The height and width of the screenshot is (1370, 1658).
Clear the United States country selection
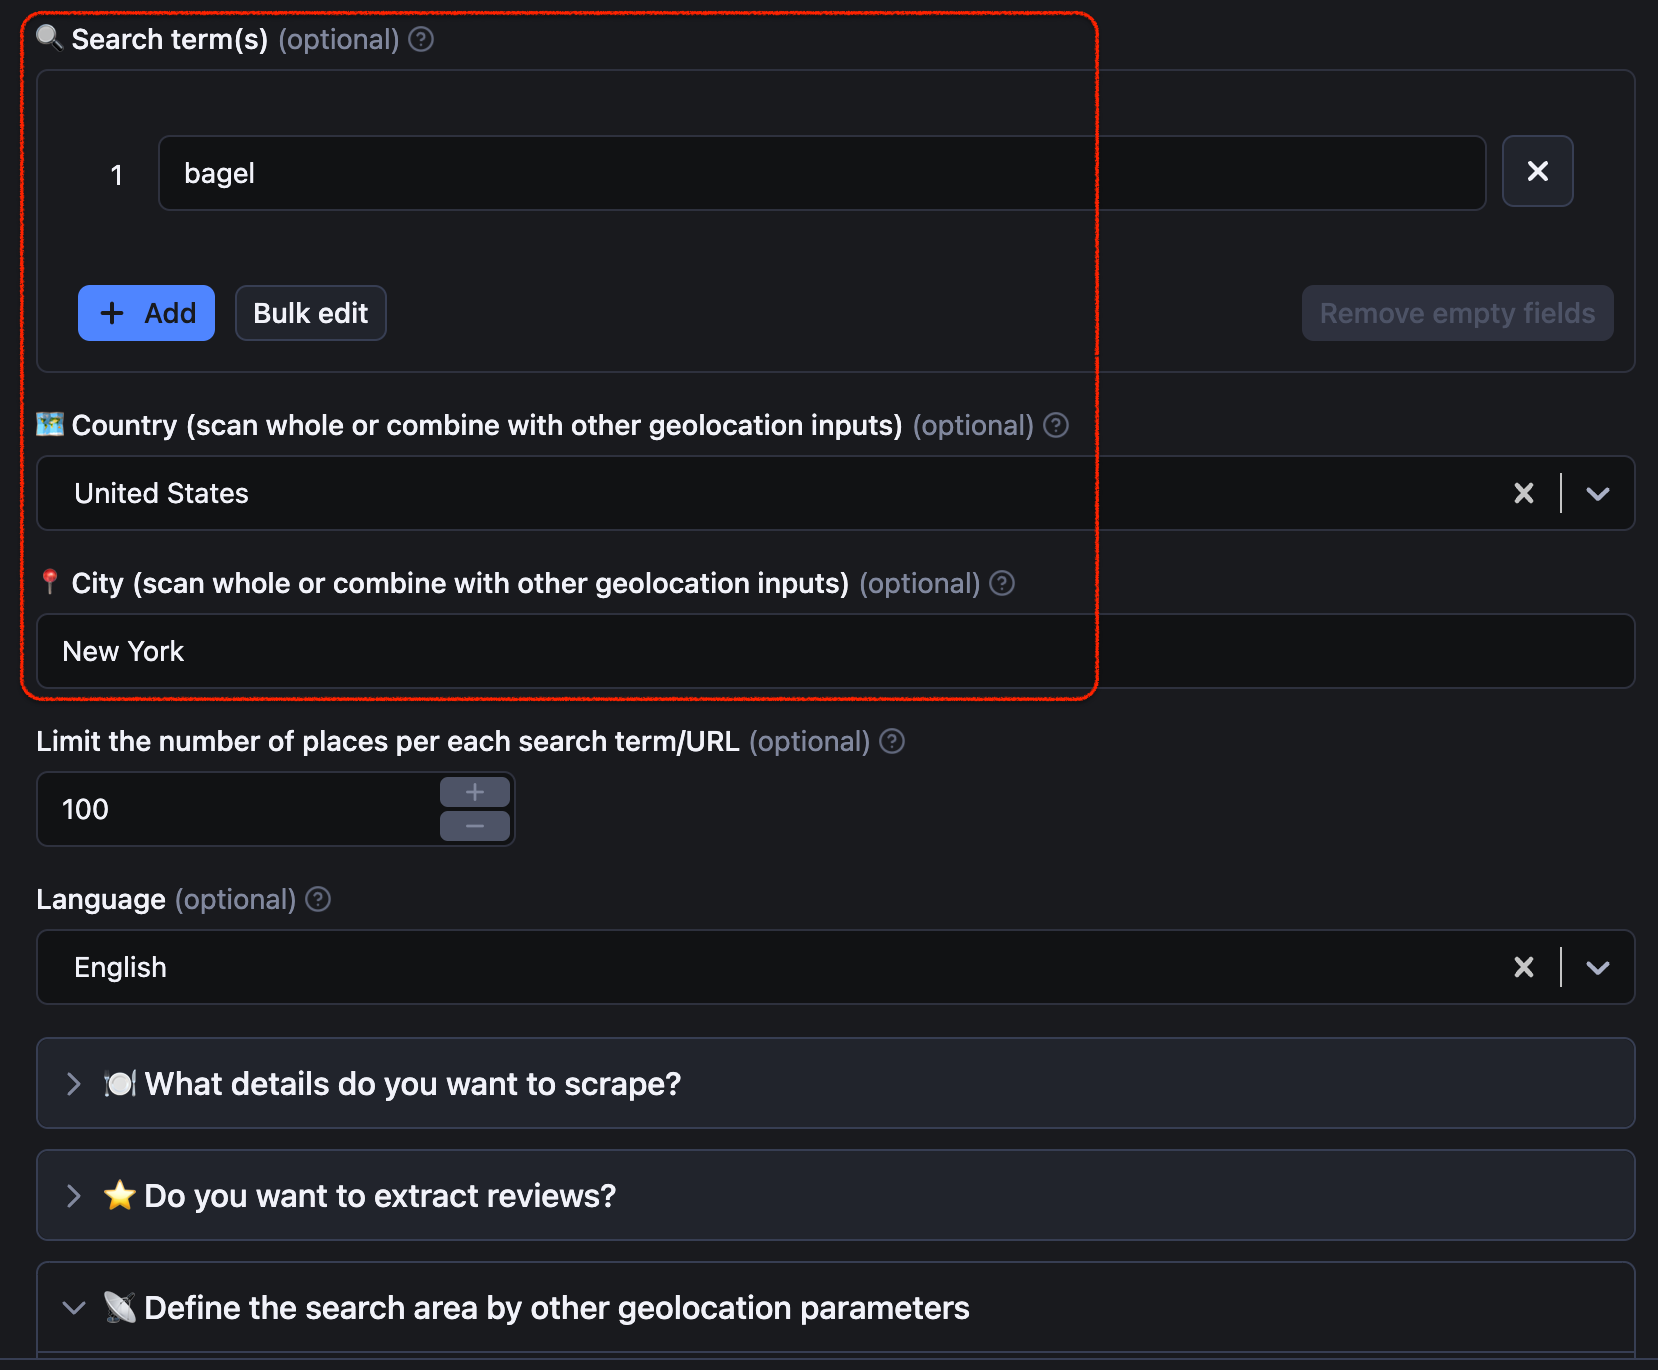pyautogui.click(x=1524, y=493)
